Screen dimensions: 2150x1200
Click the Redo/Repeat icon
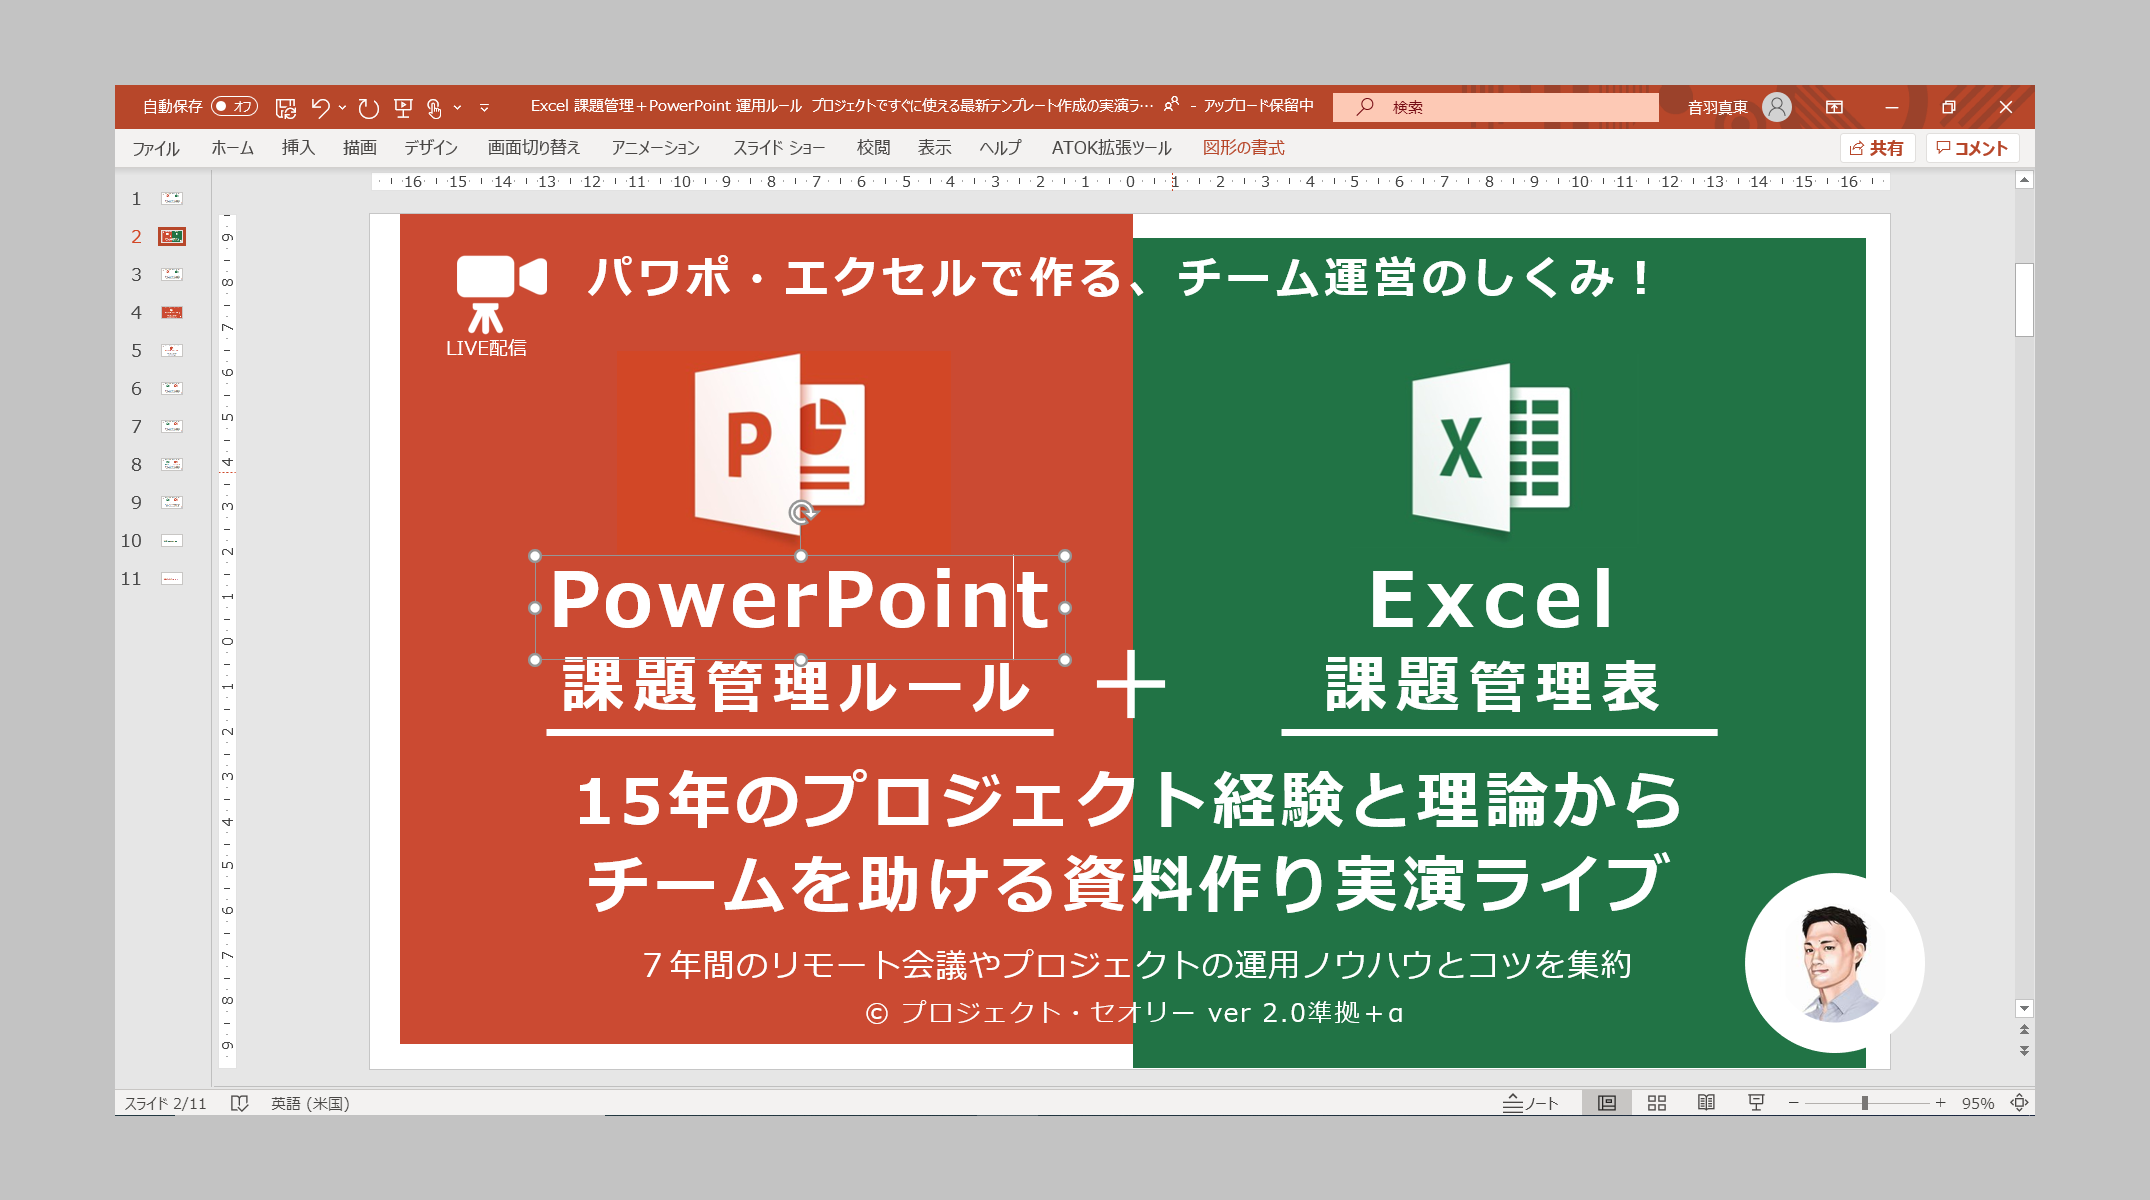(369, 107)
